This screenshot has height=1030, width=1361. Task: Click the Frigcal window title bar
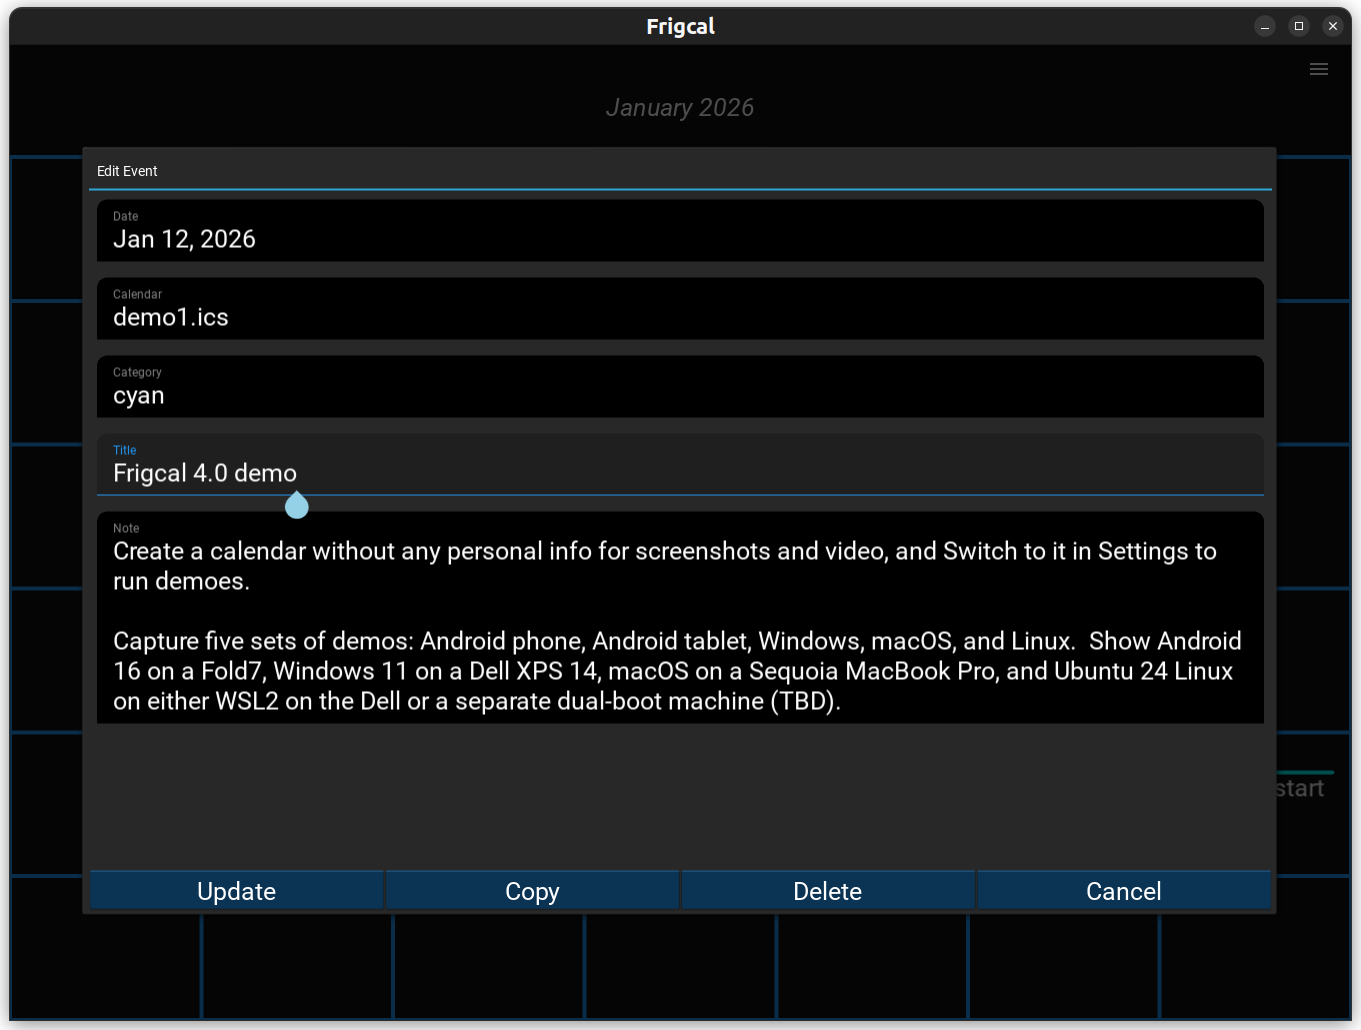point(680,27)
